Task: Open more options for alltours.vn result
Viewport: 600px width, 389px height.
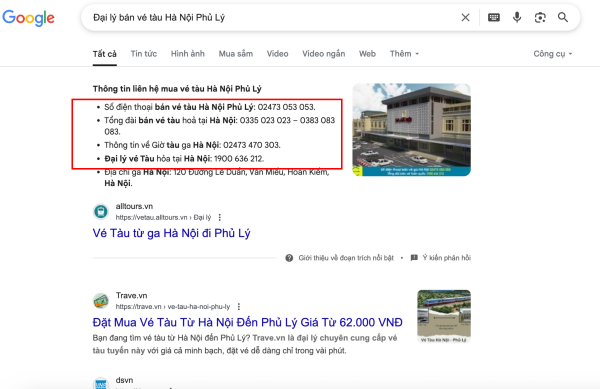Action: click(220, 217)
